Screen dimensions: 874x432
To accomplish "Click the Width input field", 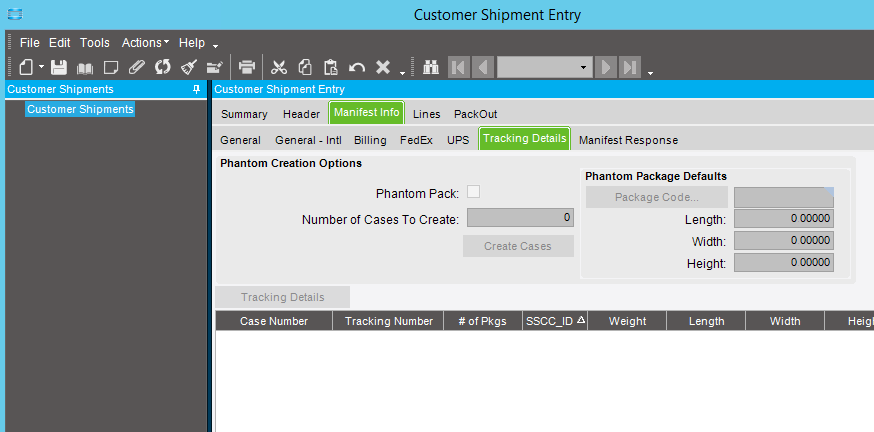I will 784,241.
